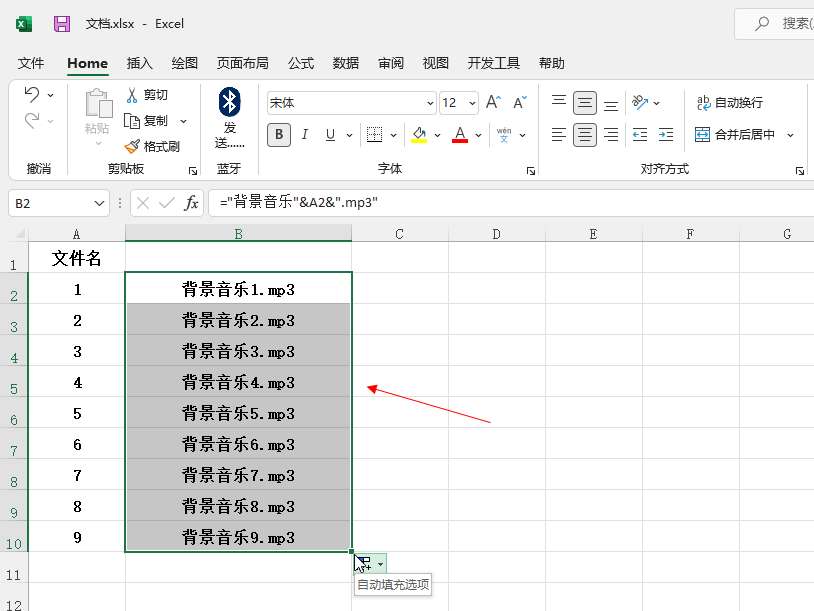This screenshot has height=611, width=814.
Task: Switch to the 开发工具 Developer tab
Action: 493,63
